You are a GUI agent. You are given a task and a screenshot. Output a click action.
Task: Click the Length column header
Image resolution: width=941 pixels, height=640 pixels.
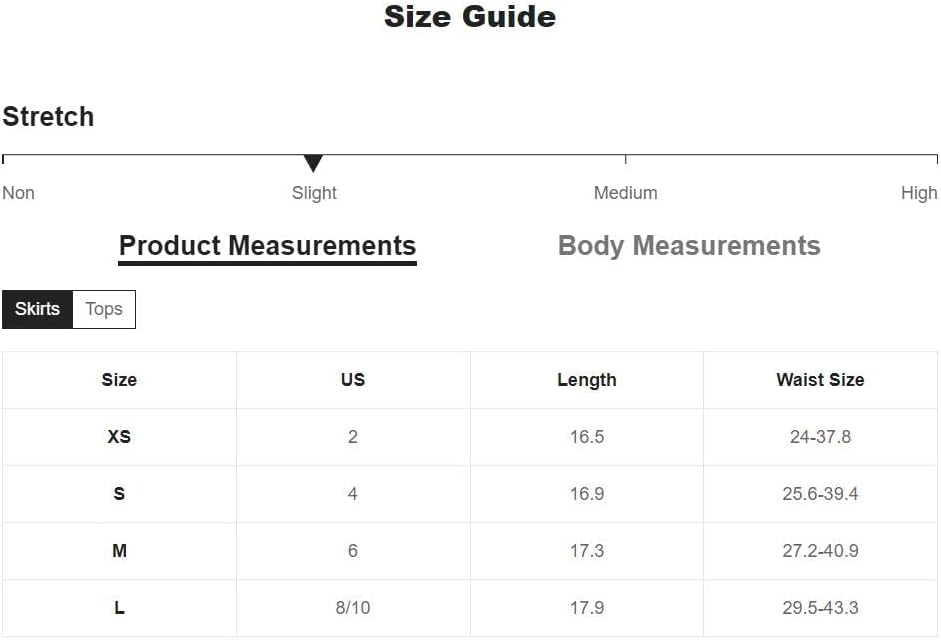tap(587, 380)
